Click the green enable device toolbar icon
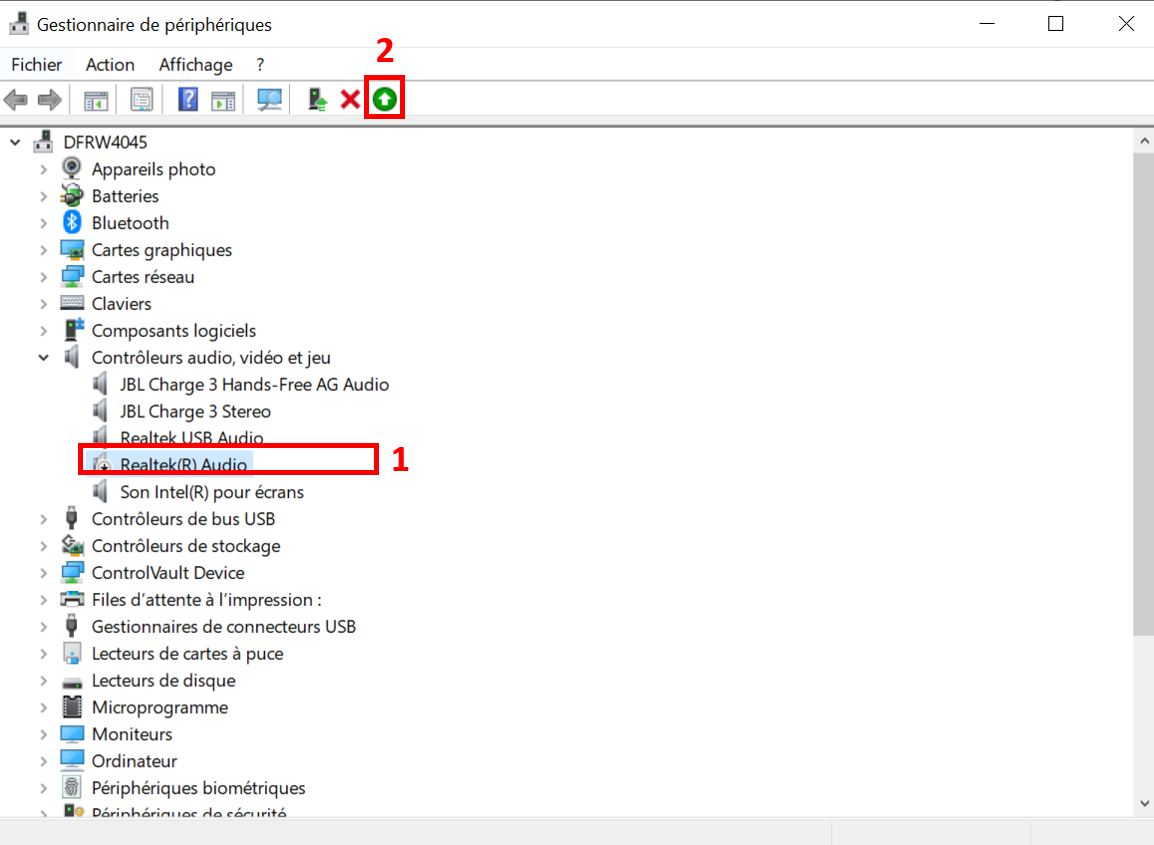The height and width of the screenshot is (845, 1154). tap(384, 100)
